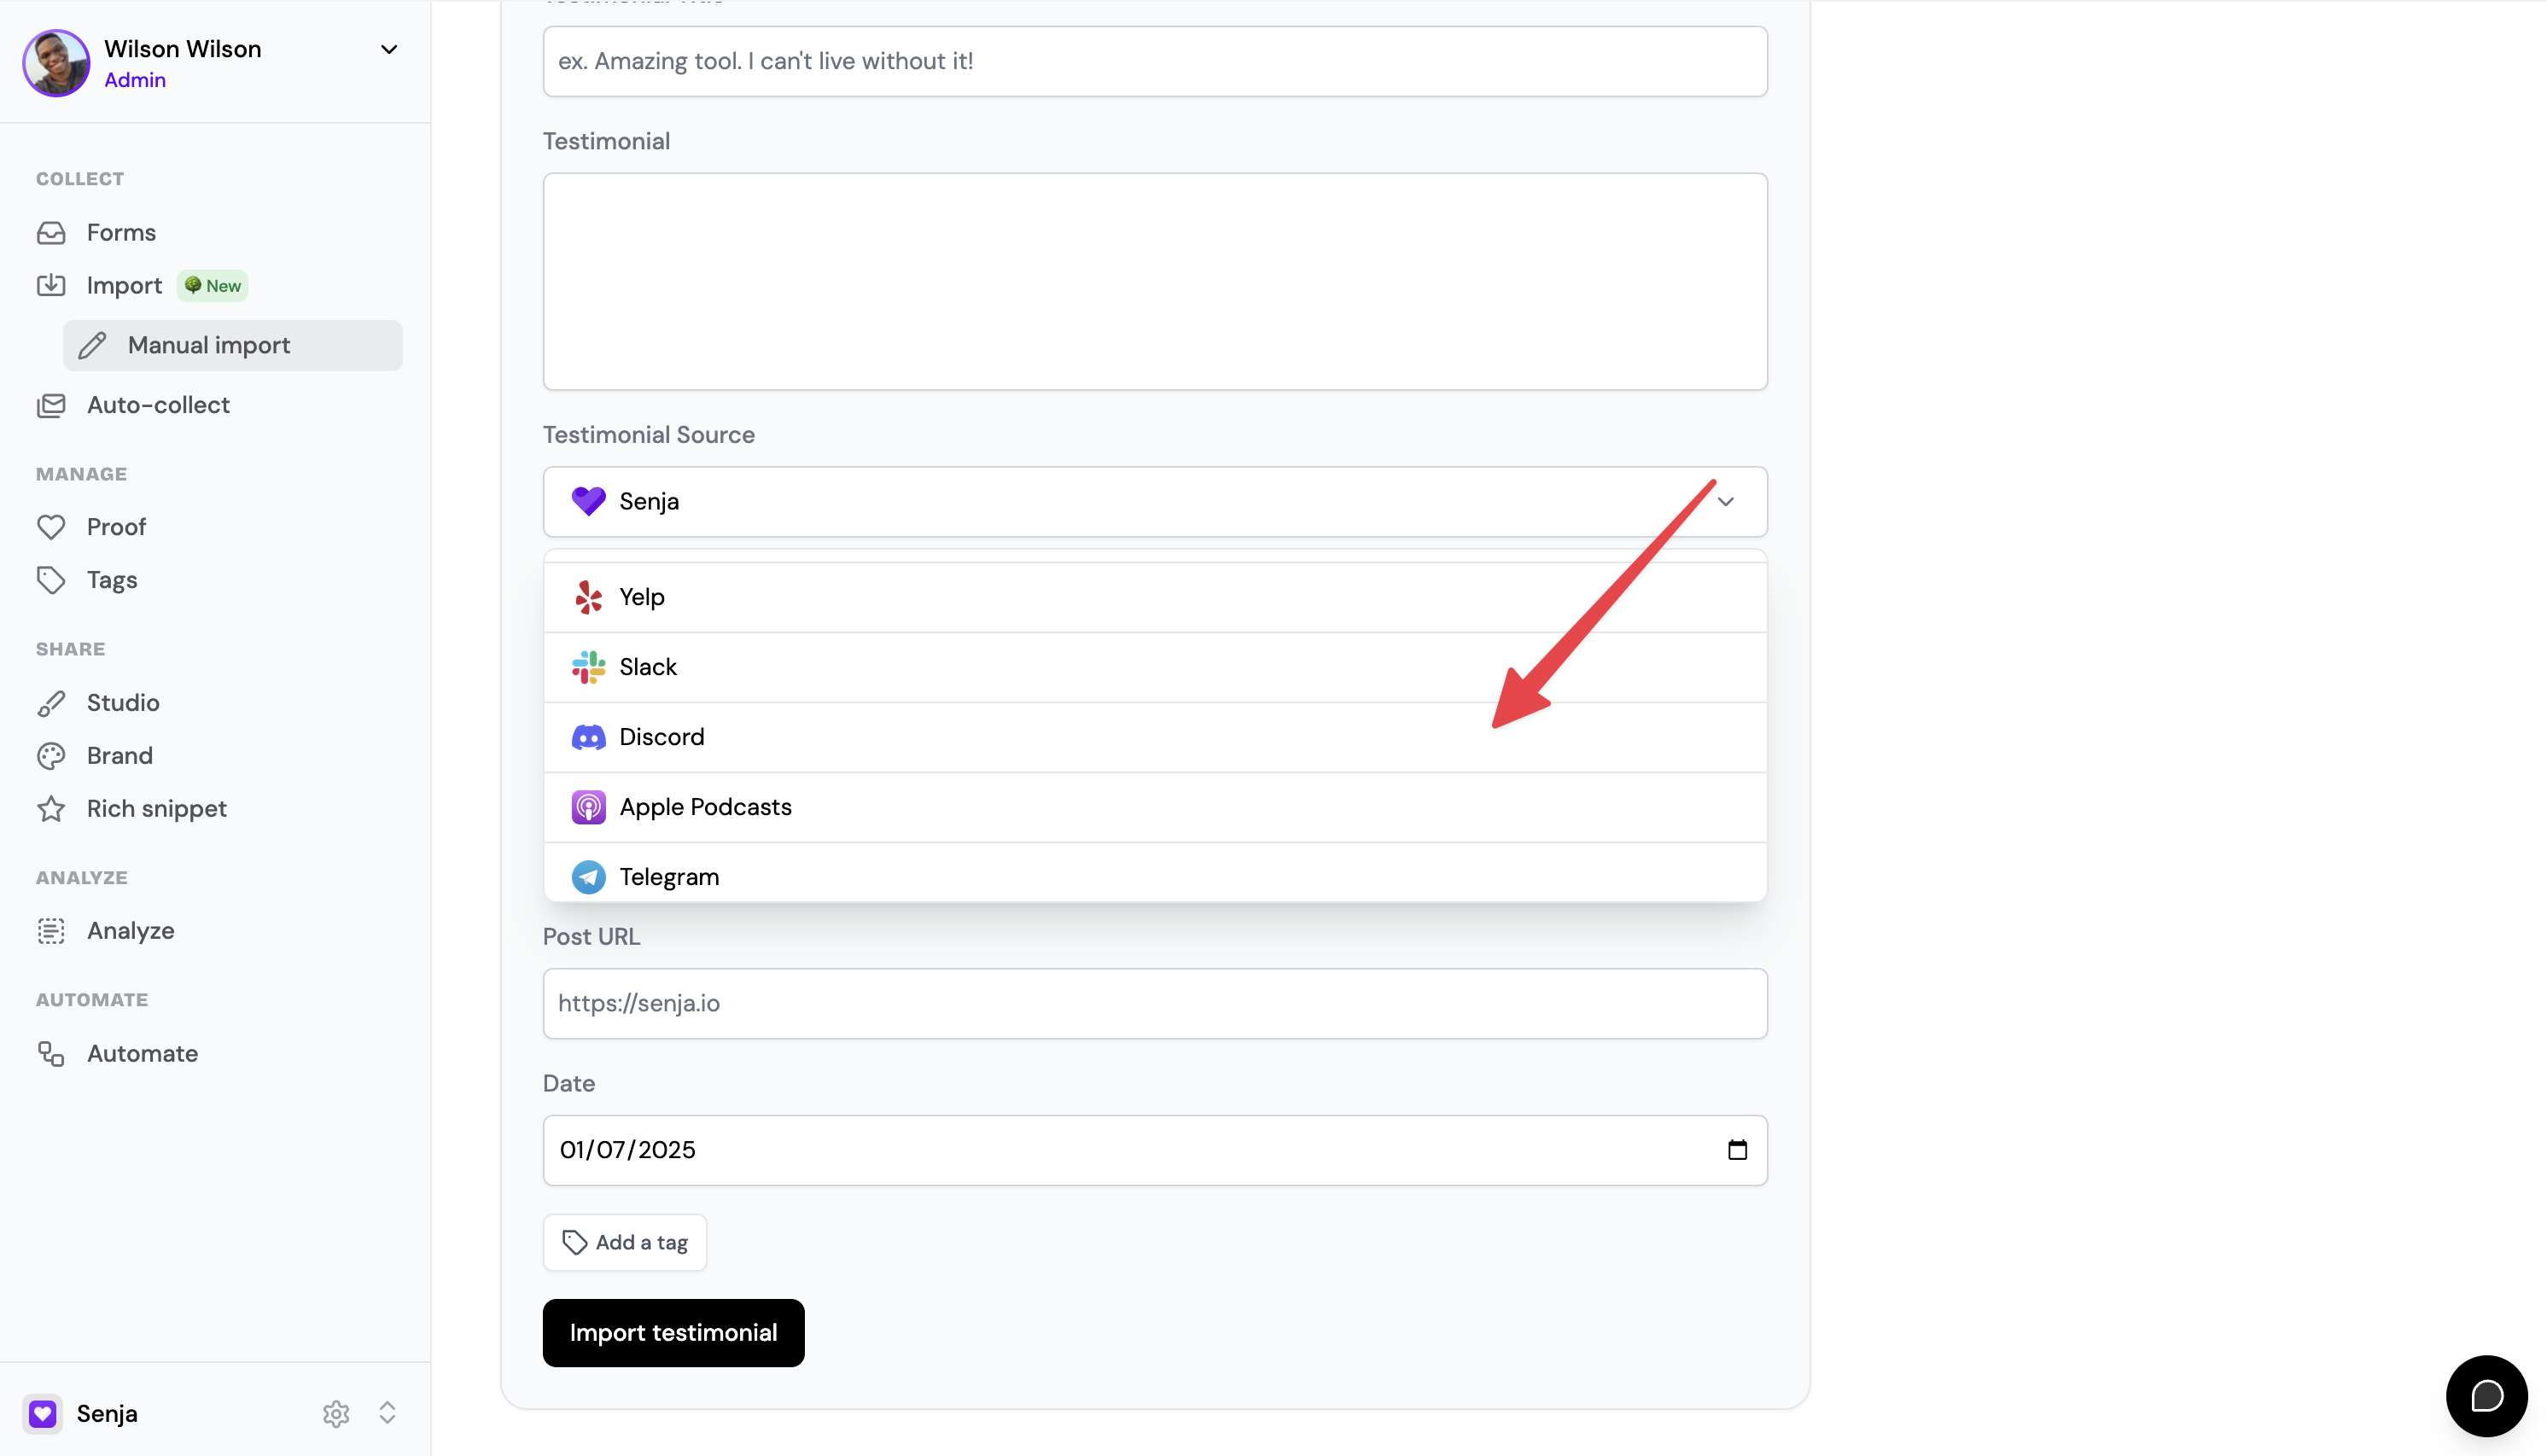Click the Senja project logo at bottom
The width and height of the screenshot is (2547, 1456).
click(42, 1413)
